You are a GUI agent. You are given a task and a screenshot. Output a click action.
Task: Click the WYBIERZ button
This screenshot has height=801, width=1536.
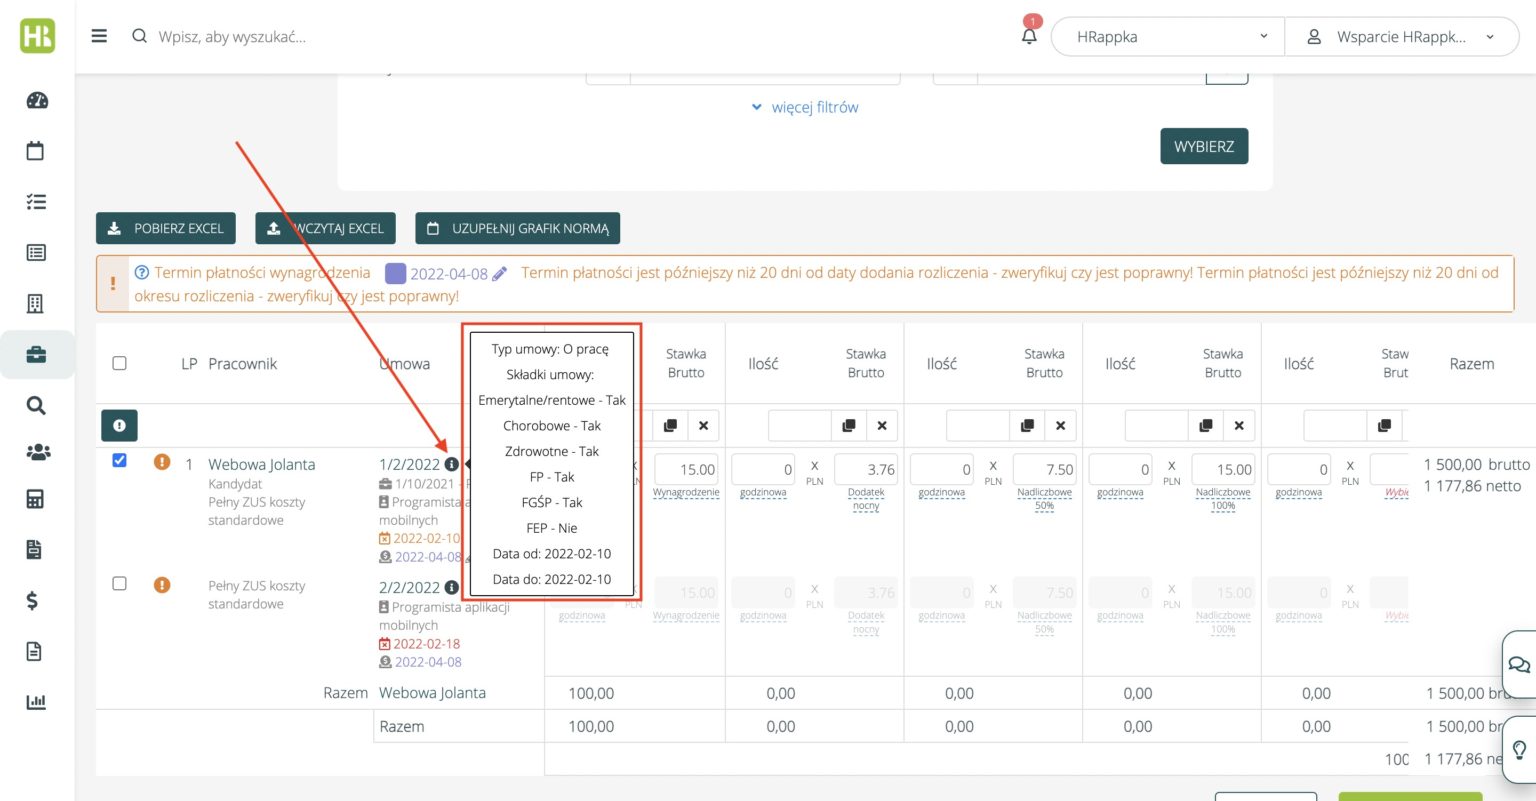[x=1203, y=146]
